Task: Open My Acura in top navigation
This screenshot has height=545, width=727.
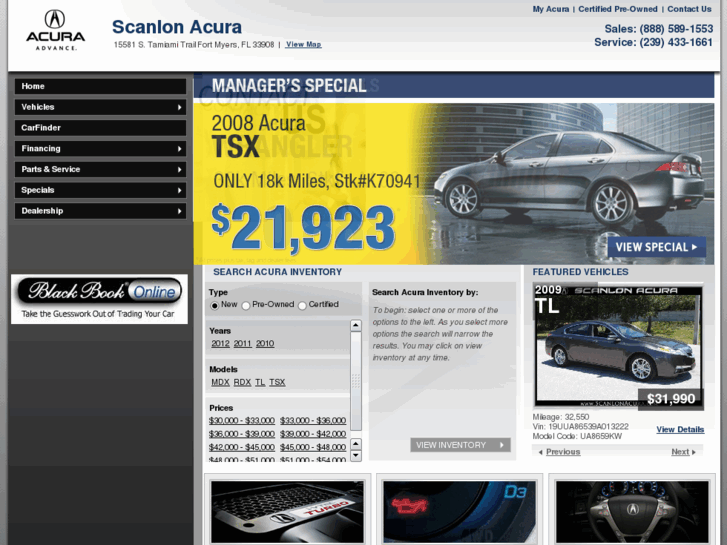Action: 550,9
